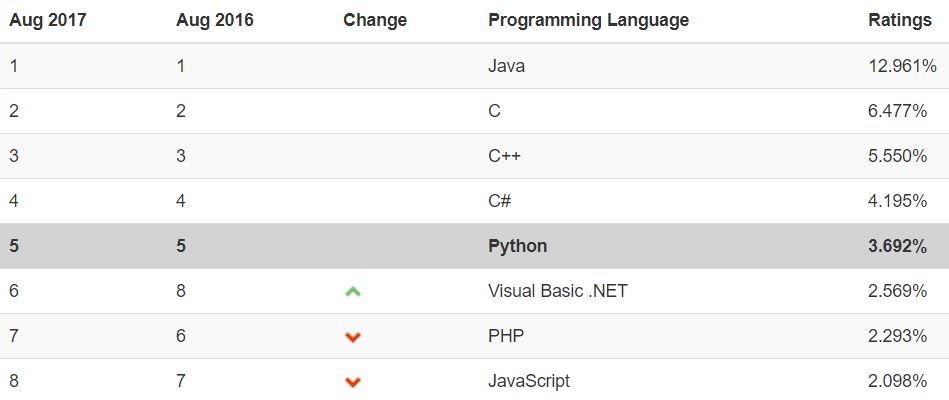Click the Change column header
949x400 pixels.
[x=375, y=21]
